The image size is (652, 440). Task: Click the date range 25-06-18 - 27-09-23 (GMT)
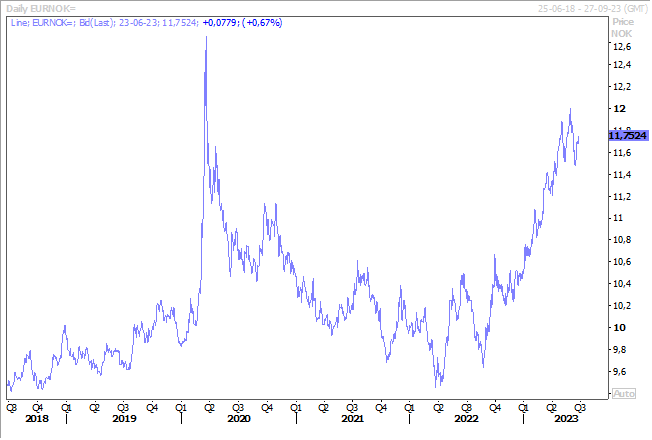(593, 9)
